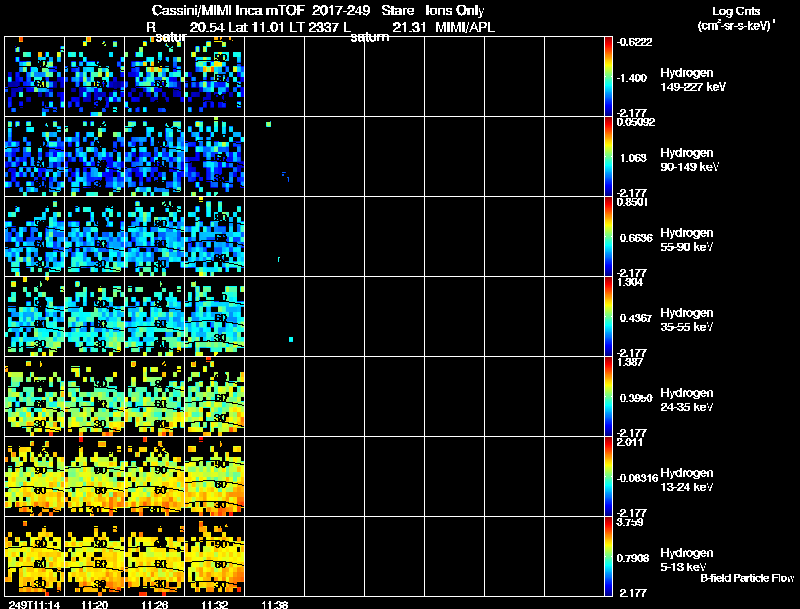Click the Hydrogen 24-35 keV label
The height and width of the screenshot is (609, 800).
click(687, 400)
